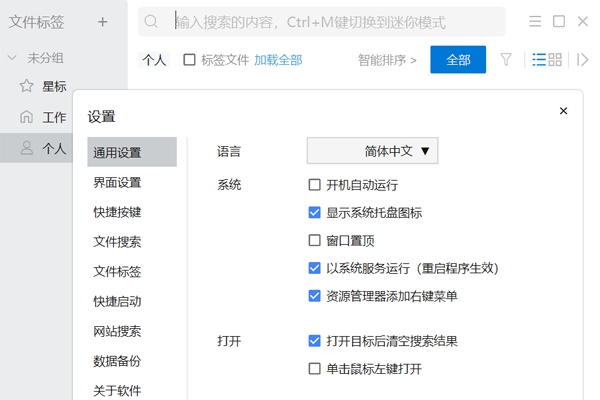Close the 设置 dialog
The height and width of the screenshot is (400, 600).
coord(563,111)
